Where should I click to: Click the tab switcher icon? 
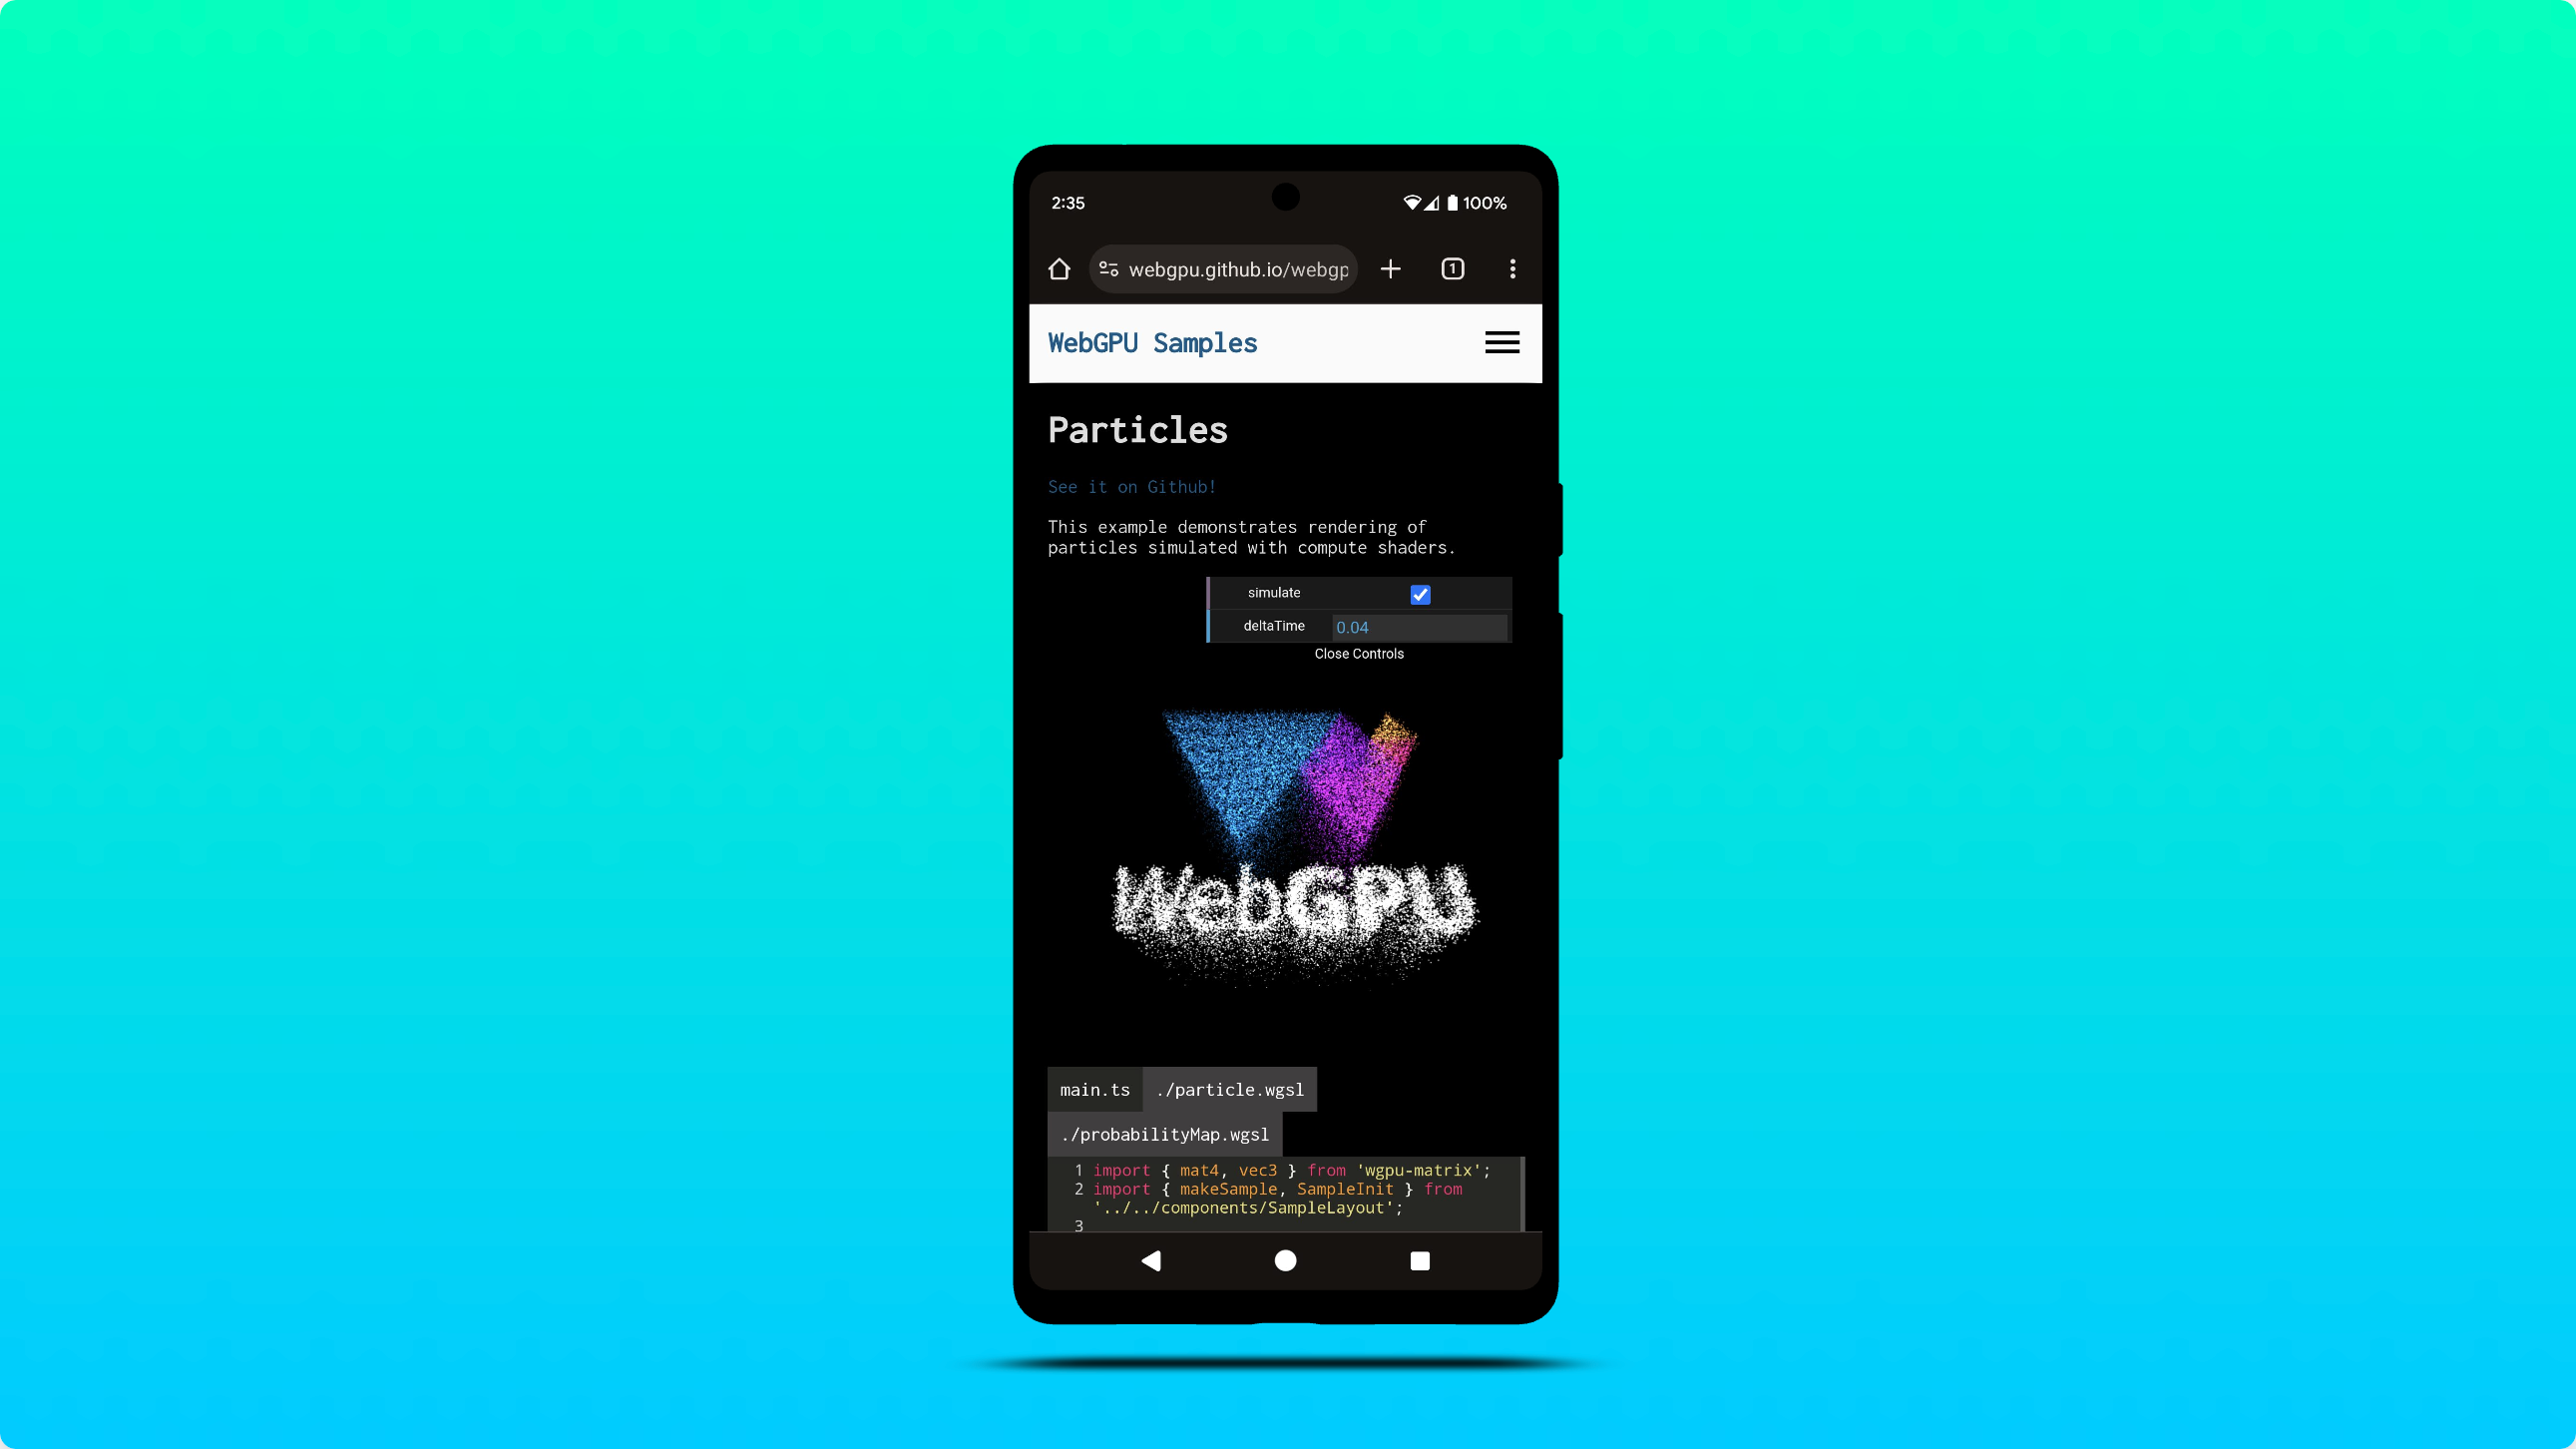coord(1453,268)
